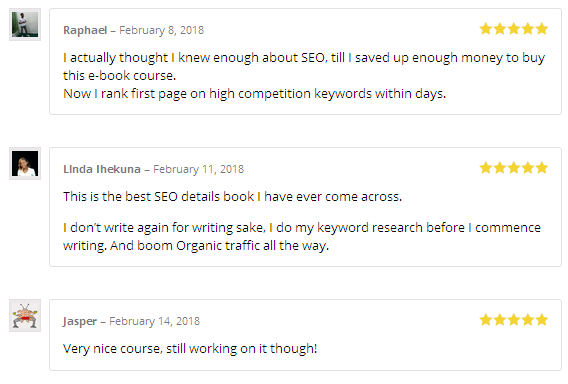568x384 pixels.
Task: Click the date February 8, 2018
Action: point(162,30)
